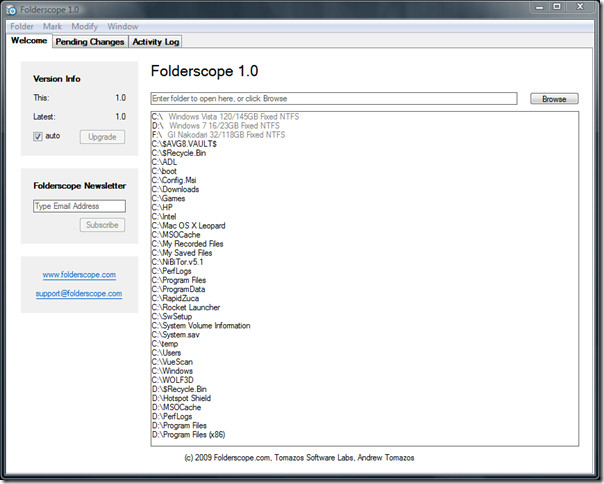This screenshot has height=484, width=604.
Task: Select the D:\ Windows 7 drive entry
Action: (216, 126)
